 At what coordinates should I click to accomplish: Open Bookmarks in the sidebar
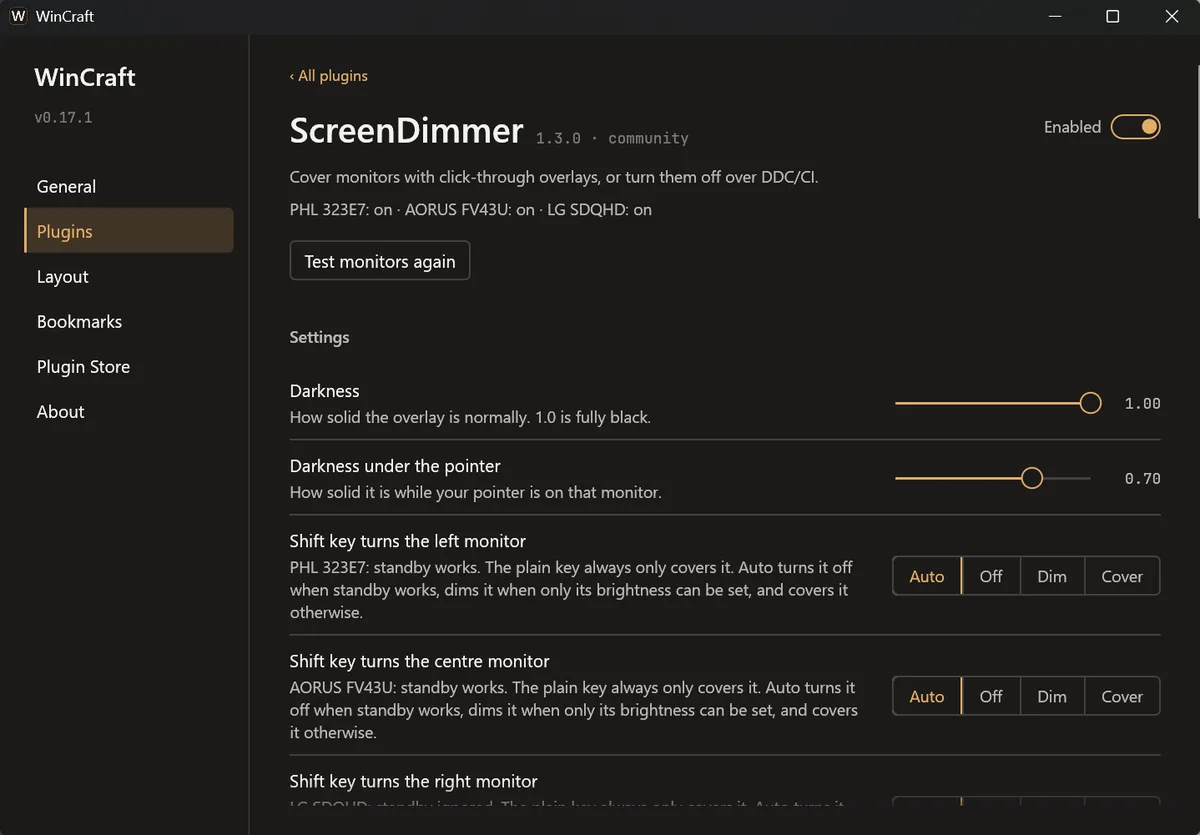click(x=129, y=321)
